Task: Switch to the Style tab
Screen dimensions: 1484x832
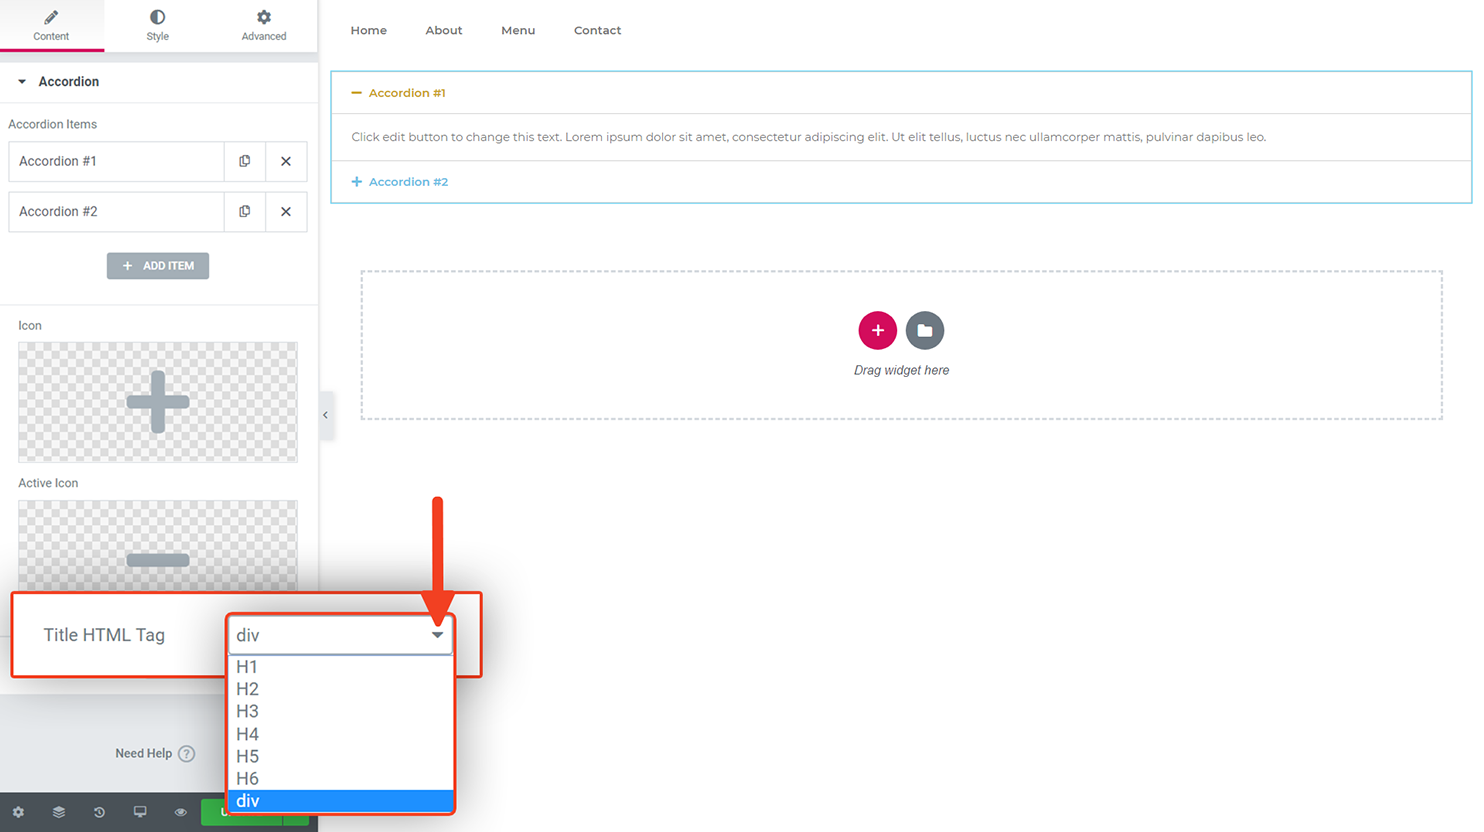Action: (157, 25)
